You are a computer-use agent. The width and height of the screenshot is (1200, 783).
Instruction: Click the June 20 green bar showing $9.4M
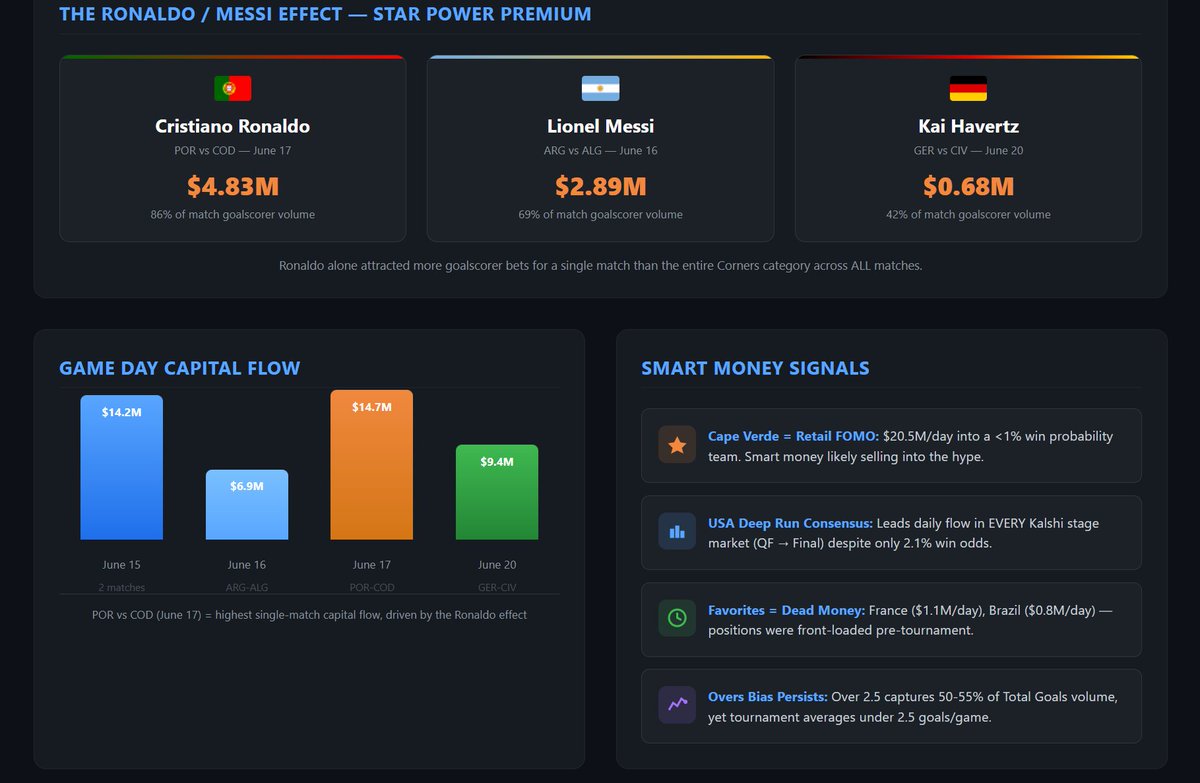click(496, 492)
